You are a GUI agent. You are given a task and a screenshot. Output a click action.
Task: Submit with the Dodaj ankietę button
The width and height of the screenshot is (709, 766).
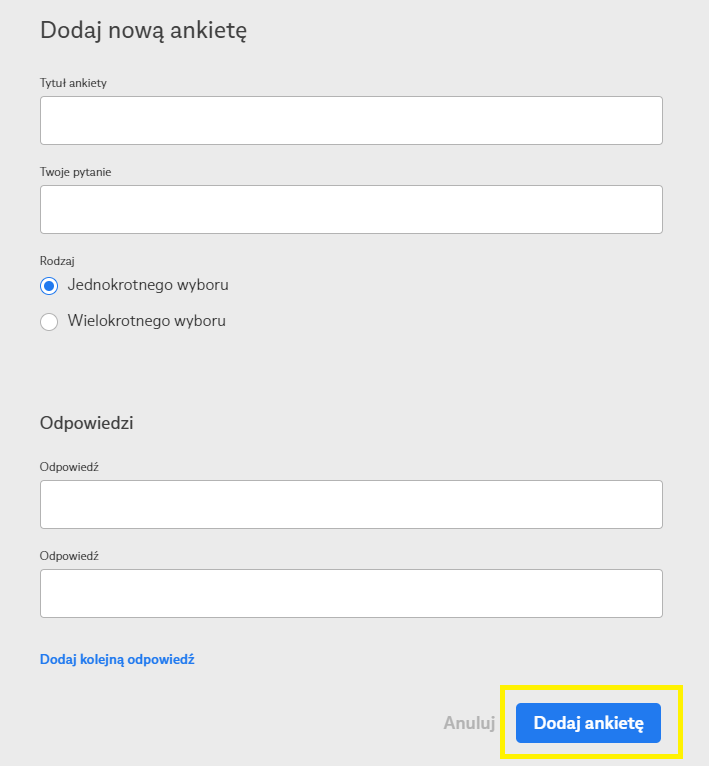coord(588,722)
